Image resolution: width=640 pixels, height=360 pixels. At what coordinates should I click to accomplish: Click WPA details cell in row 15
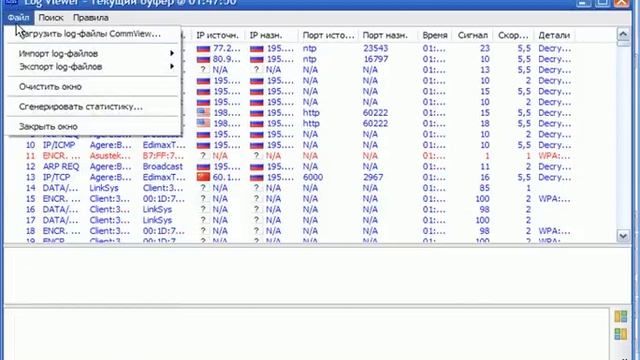click(x=554, y=199)
